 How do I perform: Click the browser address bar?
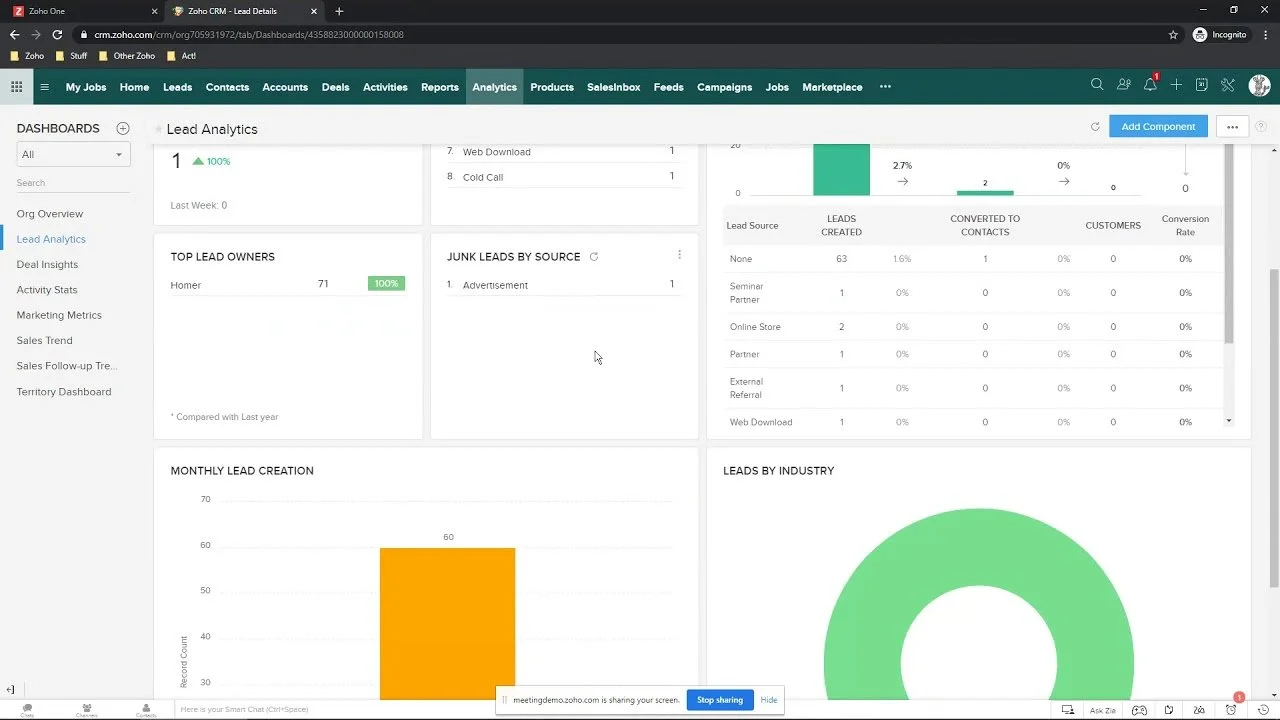pos(620,34)
